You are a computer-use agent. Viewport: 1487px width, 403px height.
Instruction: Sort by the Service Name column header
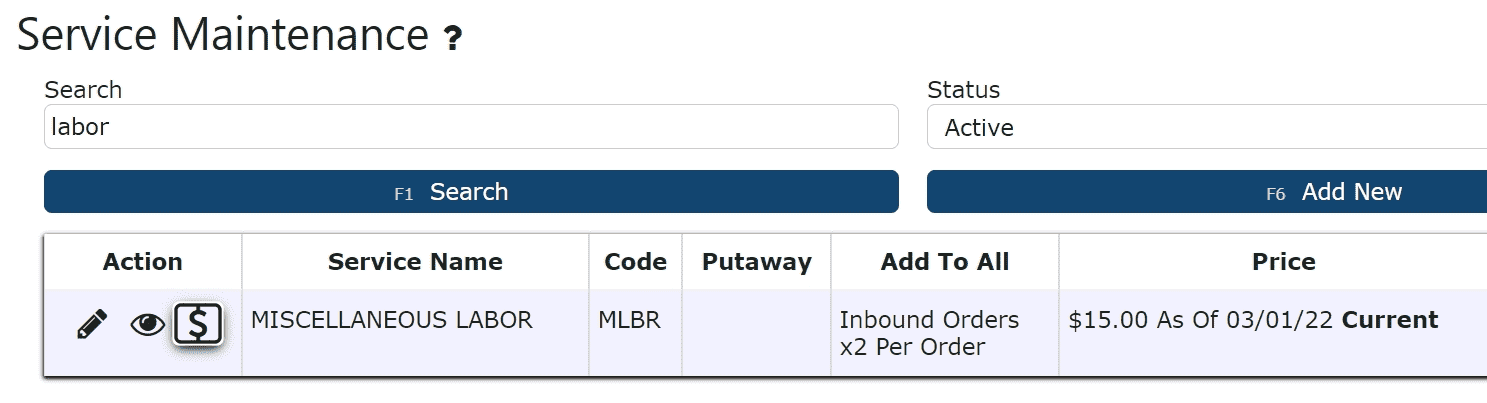click(x=415, y=262)
